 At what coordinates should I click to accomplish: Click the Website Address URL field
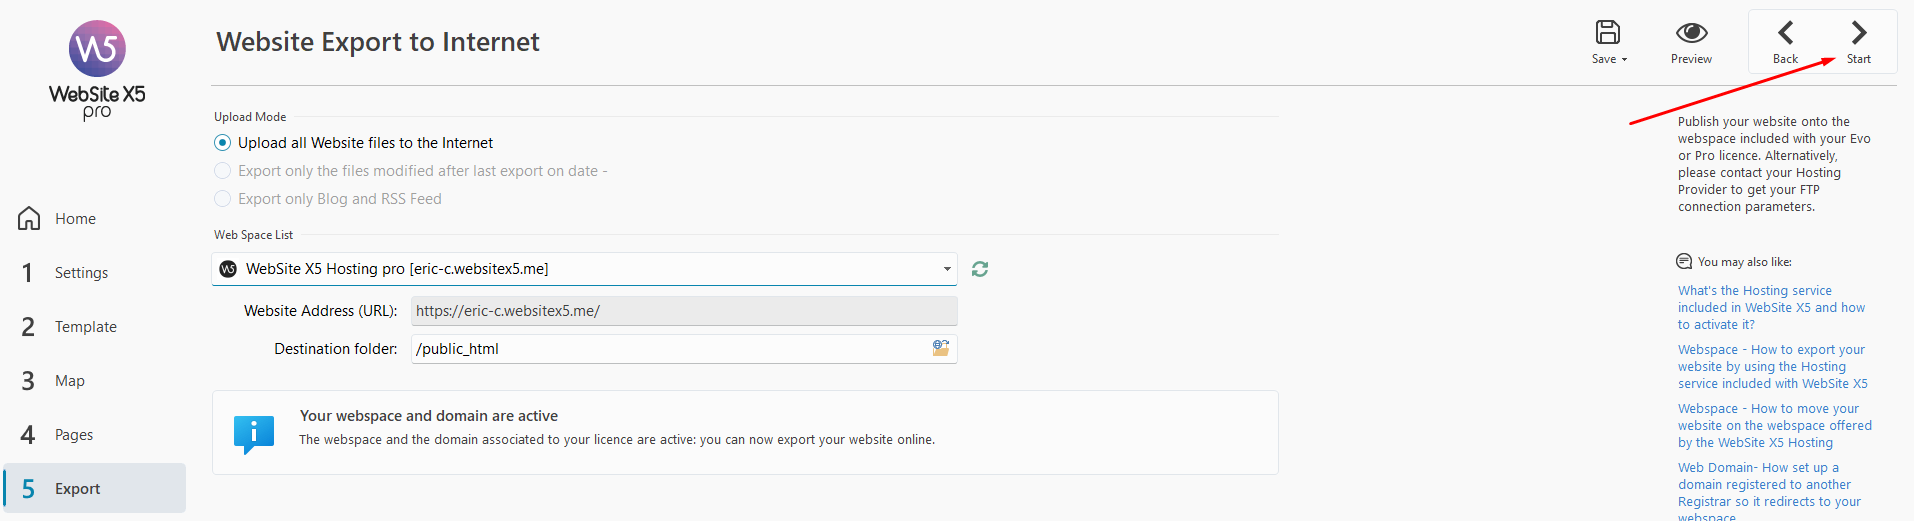[684, 311]
